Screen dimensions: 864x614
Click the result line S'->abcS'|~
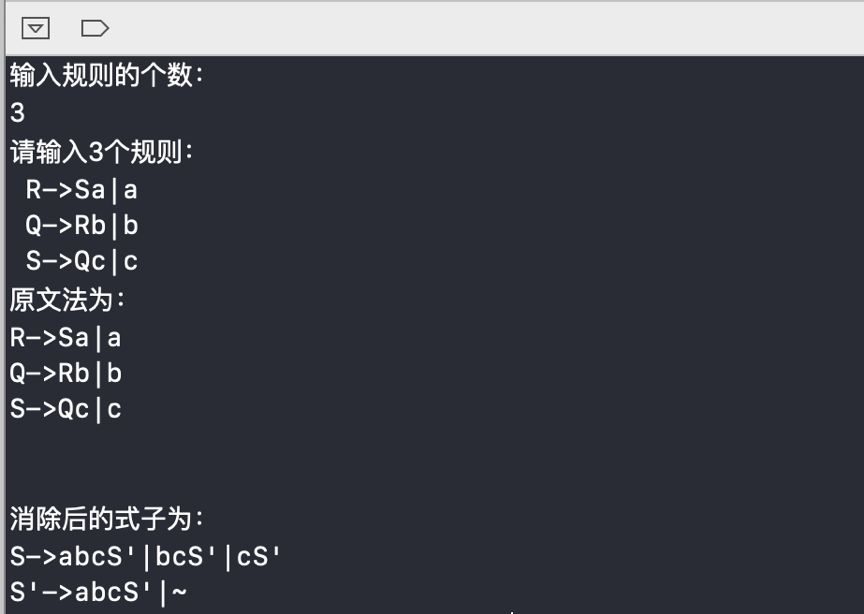(x=99, y=593)
